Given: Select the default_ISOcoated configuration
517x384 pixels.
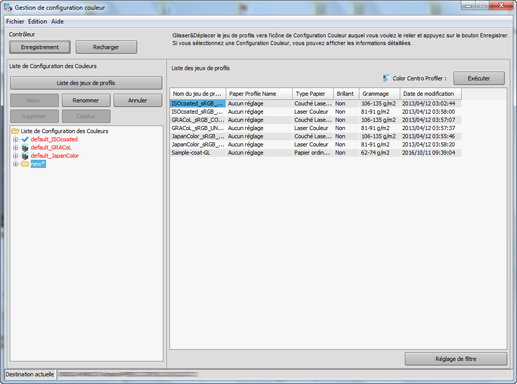Looking at the screenshot, I should pos(54,139).
